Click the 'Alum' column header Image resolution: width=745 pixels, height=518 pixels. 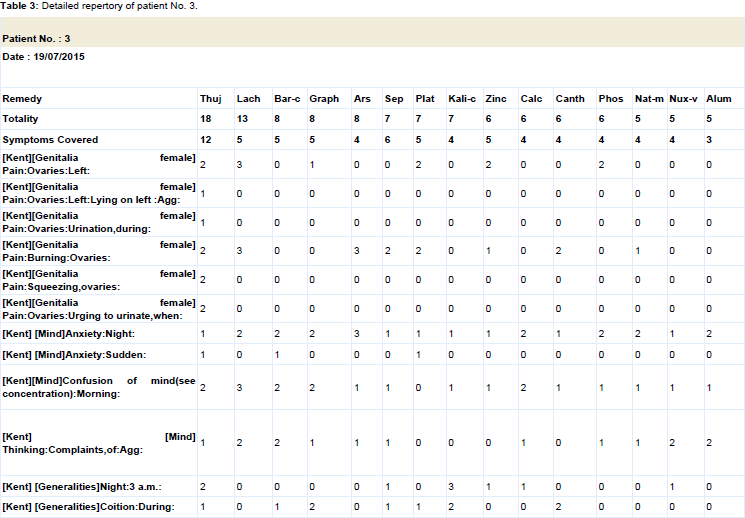719,99
